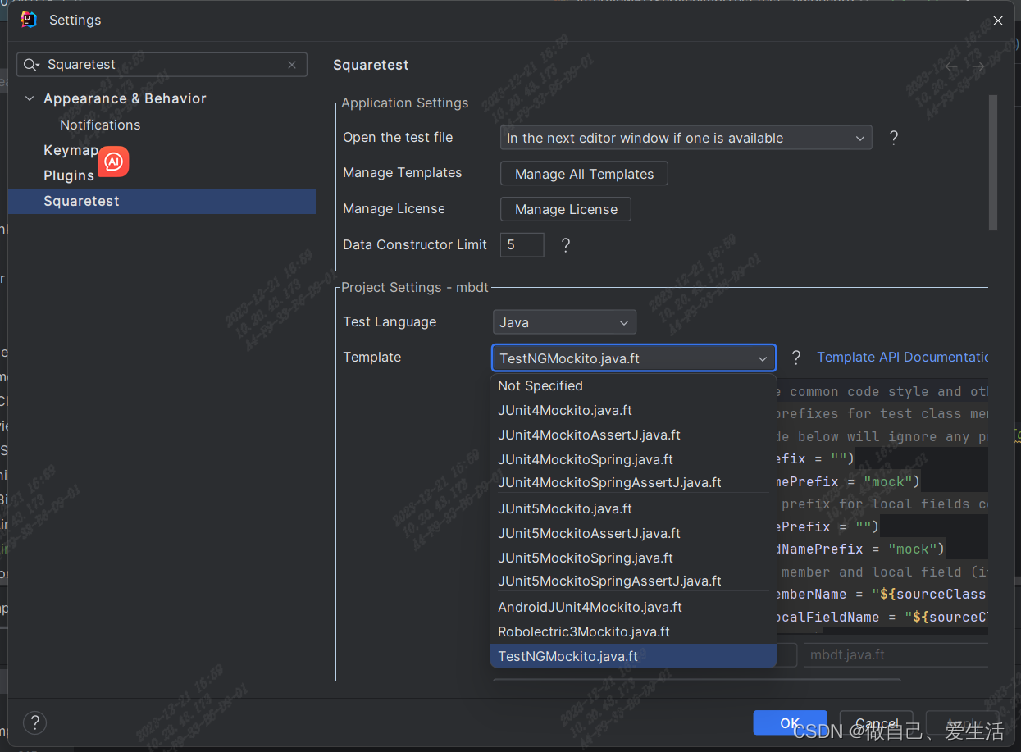The width and height of the screenshot is (1021, 752).
Task: Close the Settings dialog with the X
Action: click(x=998, y=21)
